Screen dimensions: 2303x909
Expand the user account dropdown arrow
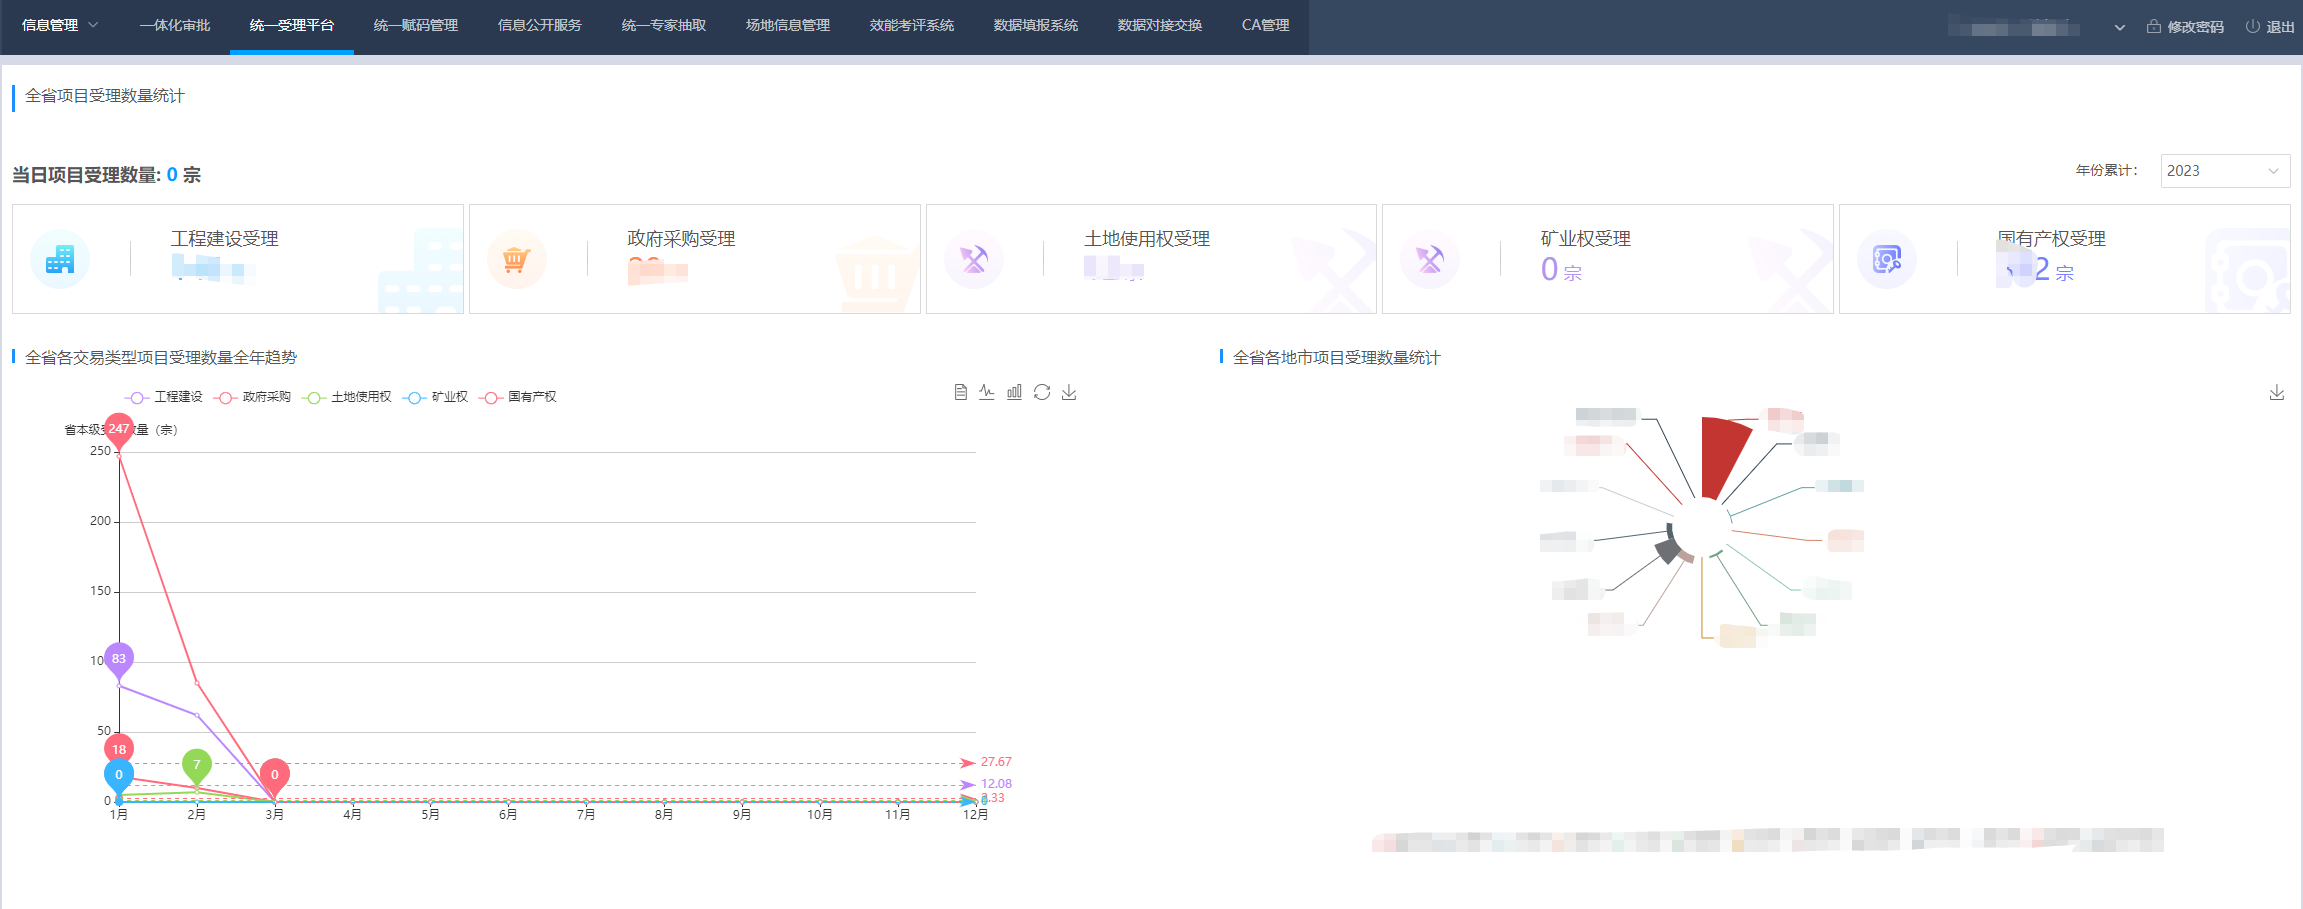(2120, 28)
